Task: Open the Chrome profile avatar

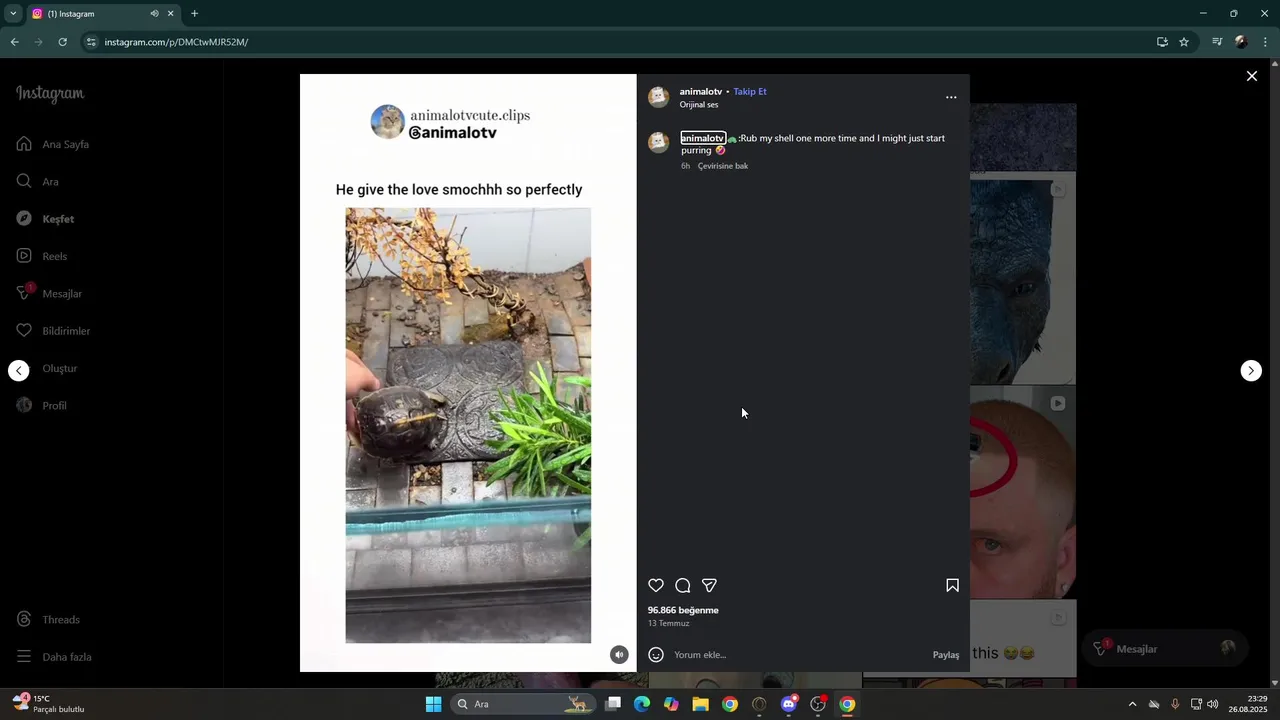Action: point(1241,42)
